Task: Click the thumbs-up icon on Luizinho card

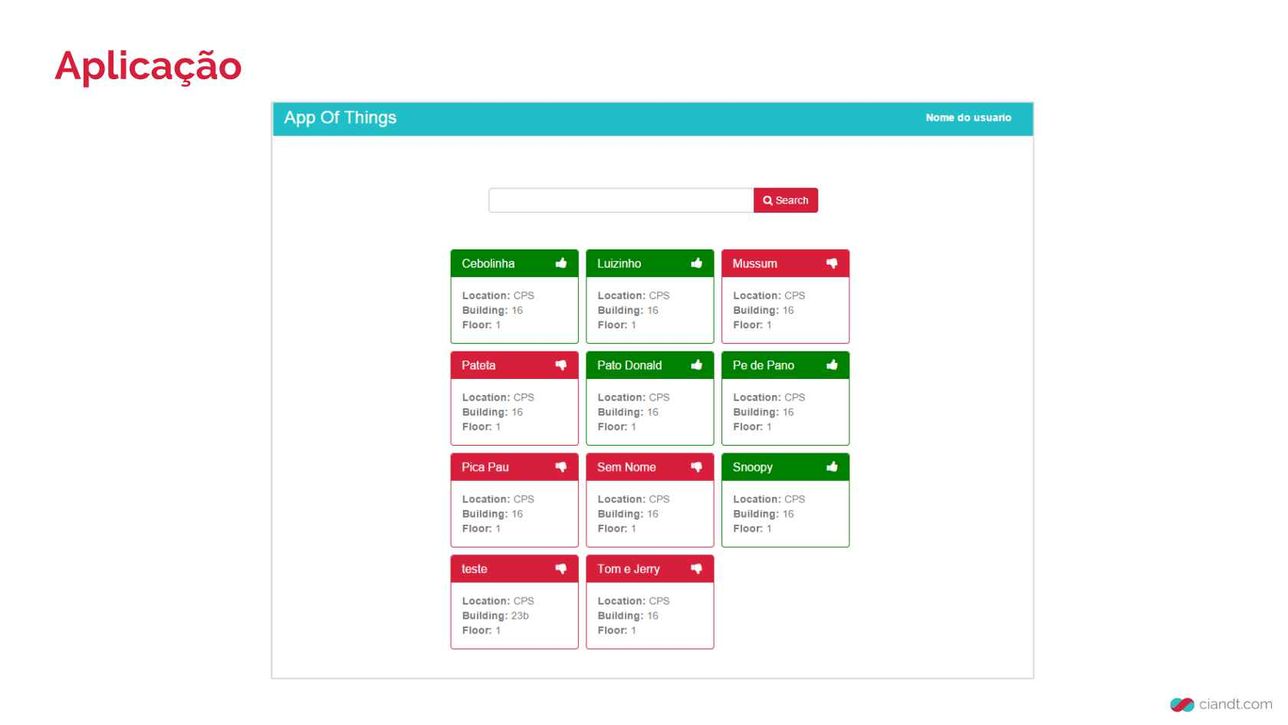Action: [696, 263]
